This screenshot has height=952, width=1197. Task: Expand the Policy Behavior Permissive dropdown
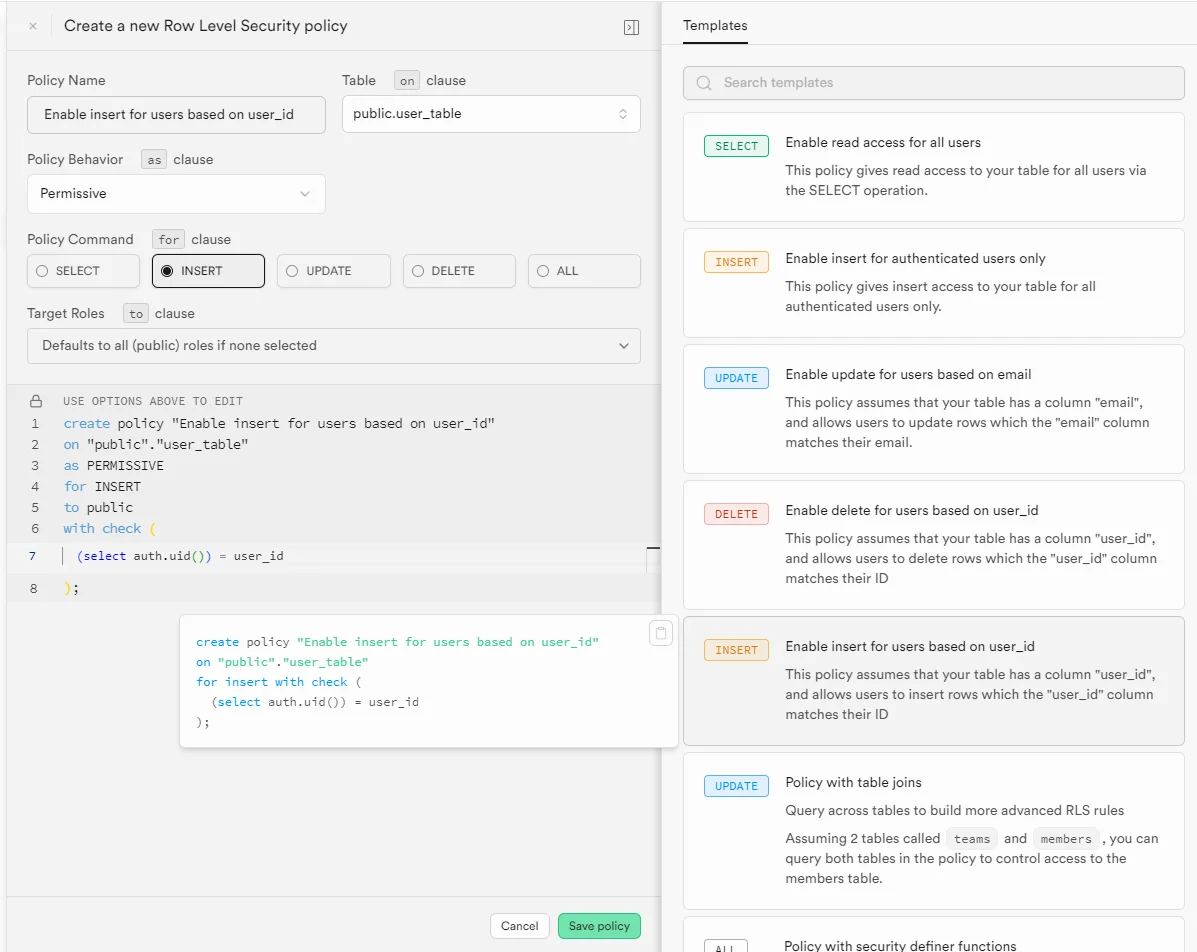tap(176, 194)
